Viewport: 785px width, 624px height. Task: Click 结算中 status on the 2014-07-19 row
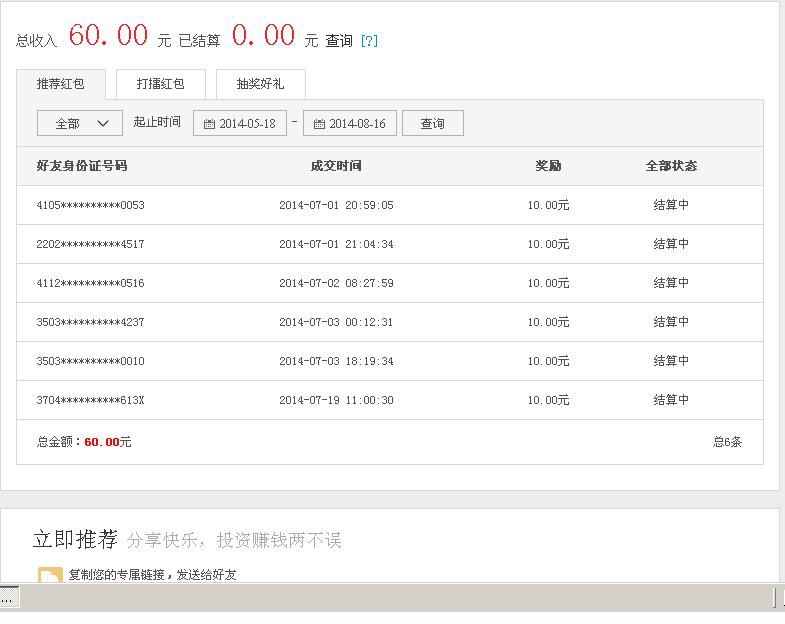click(x=671, y=400)
